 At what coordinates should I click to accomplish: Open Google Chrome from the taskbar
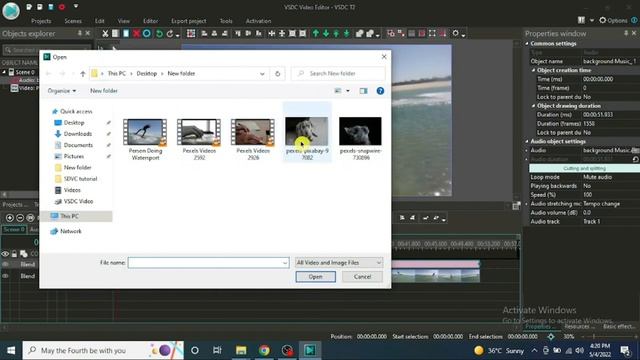click(264, 350)
